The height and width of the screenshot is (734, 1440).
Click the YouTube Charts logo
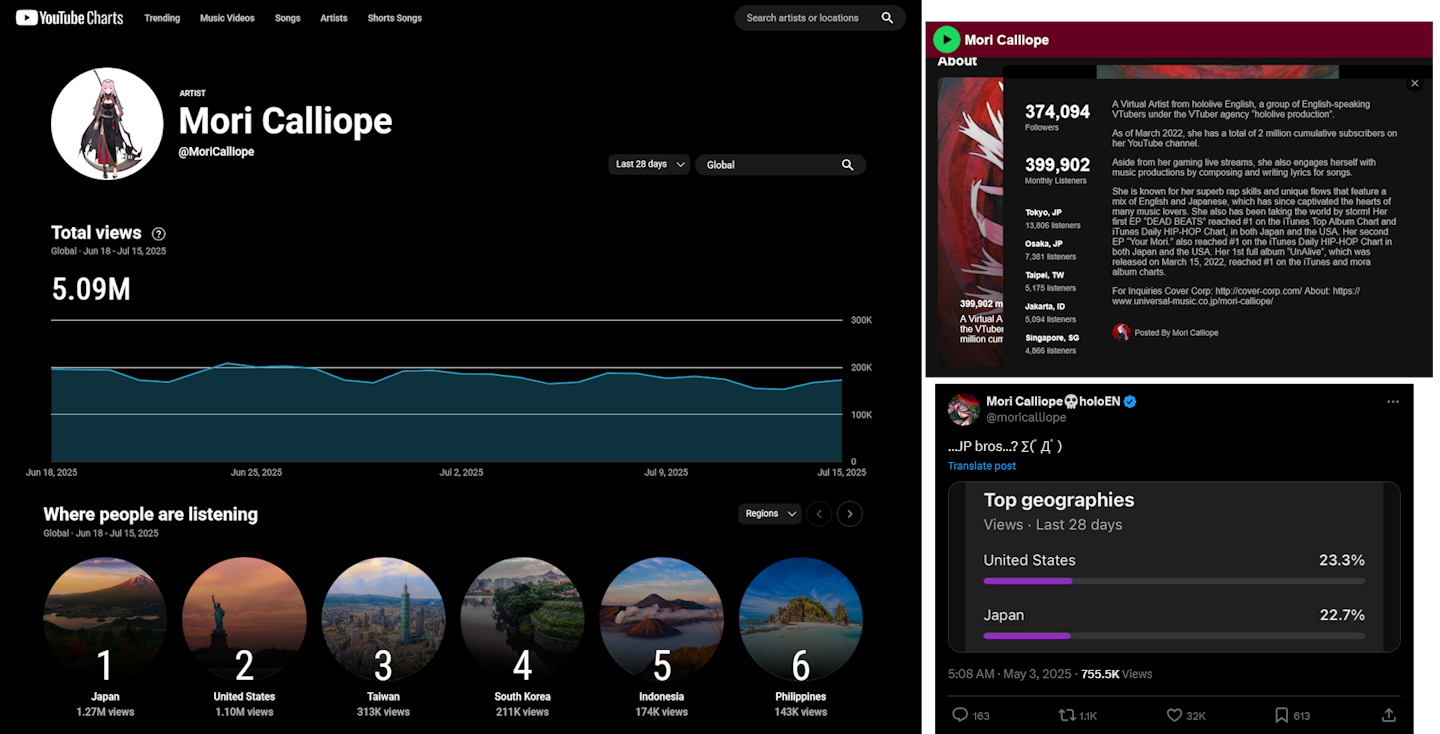coord(69,18)
